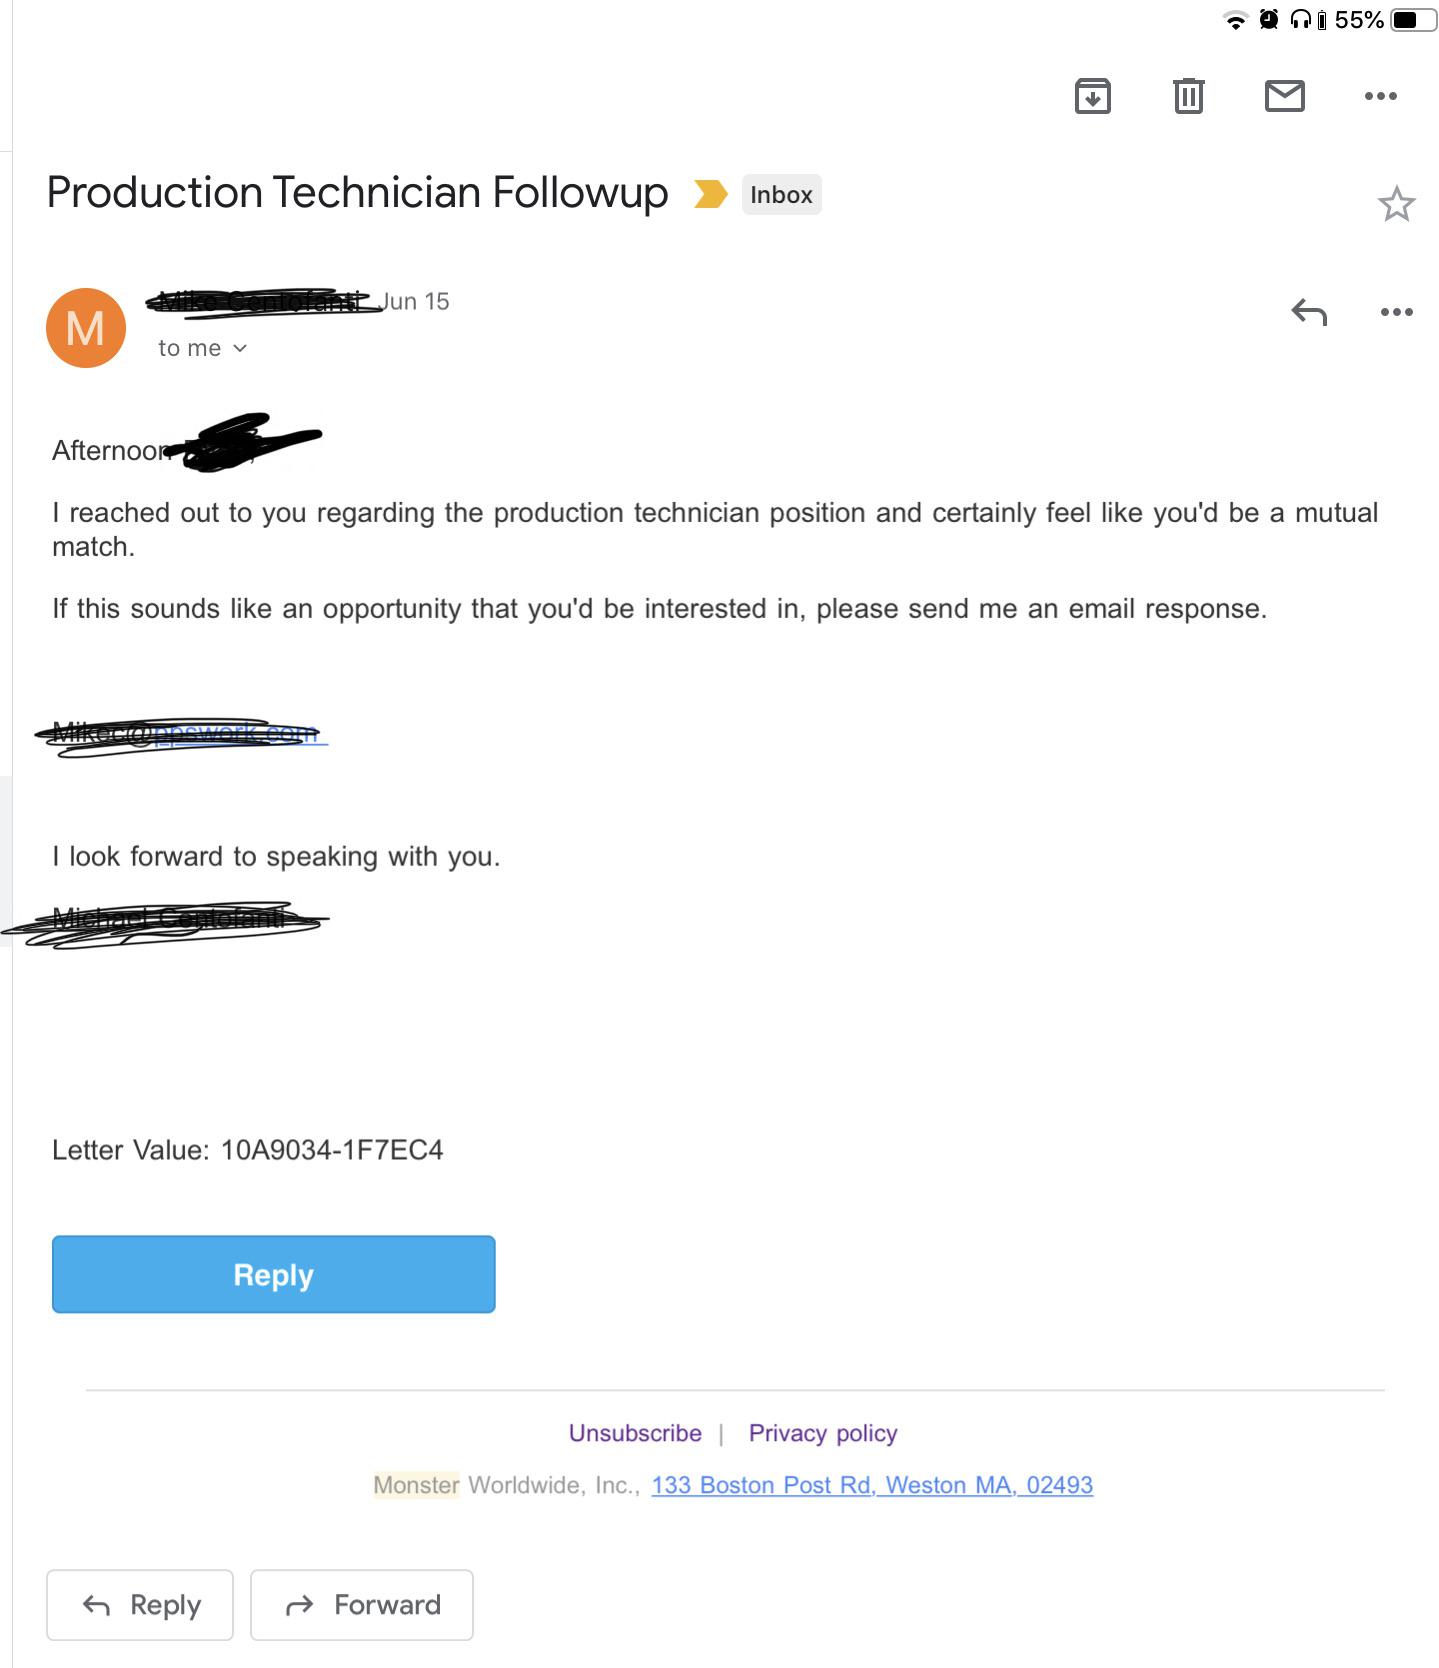Screen dimensions: 1439x1668
Task: Click the blue Reply button in message
Action: click(x=273, y=1274)
